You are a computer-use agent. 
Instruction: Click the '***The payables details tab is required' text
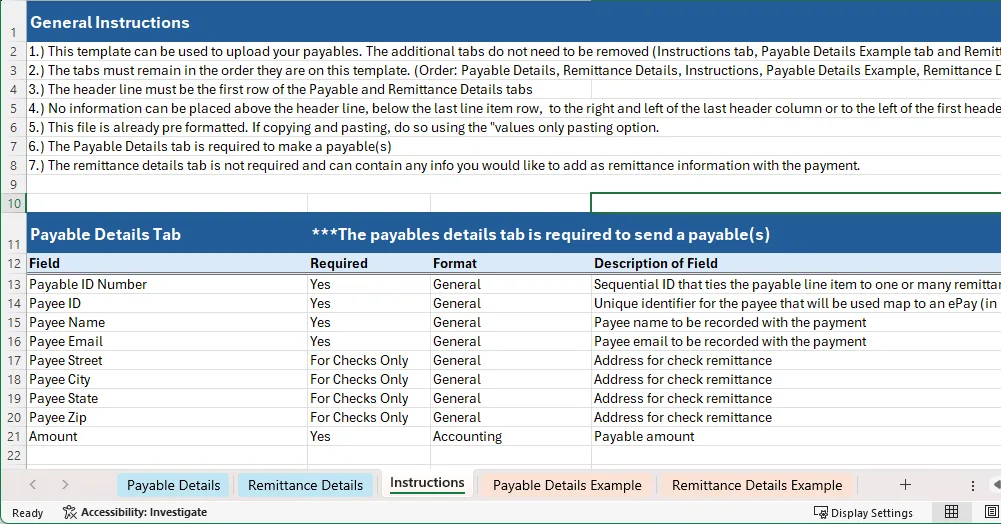[540, 234]
